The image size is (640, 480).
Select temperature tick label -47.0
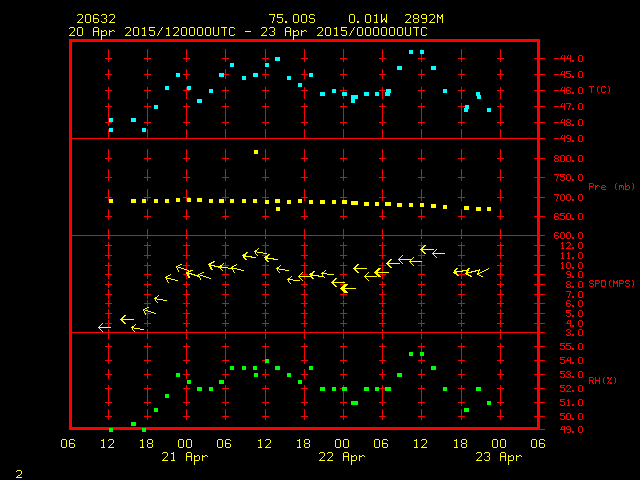point(569,107)
